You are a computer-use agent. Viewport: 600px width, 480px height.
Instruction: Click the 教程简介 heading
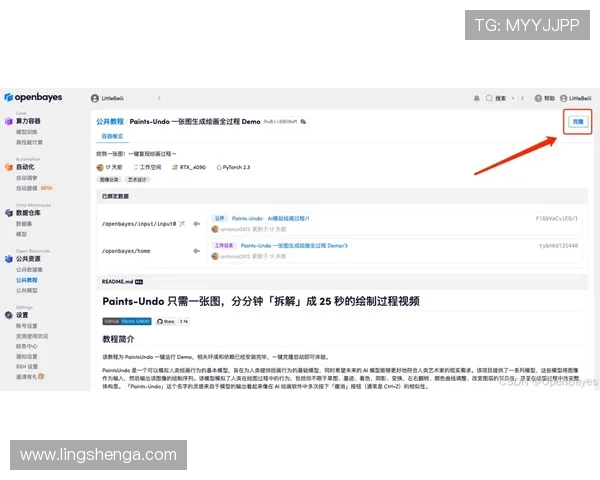(x=118, y=339)
